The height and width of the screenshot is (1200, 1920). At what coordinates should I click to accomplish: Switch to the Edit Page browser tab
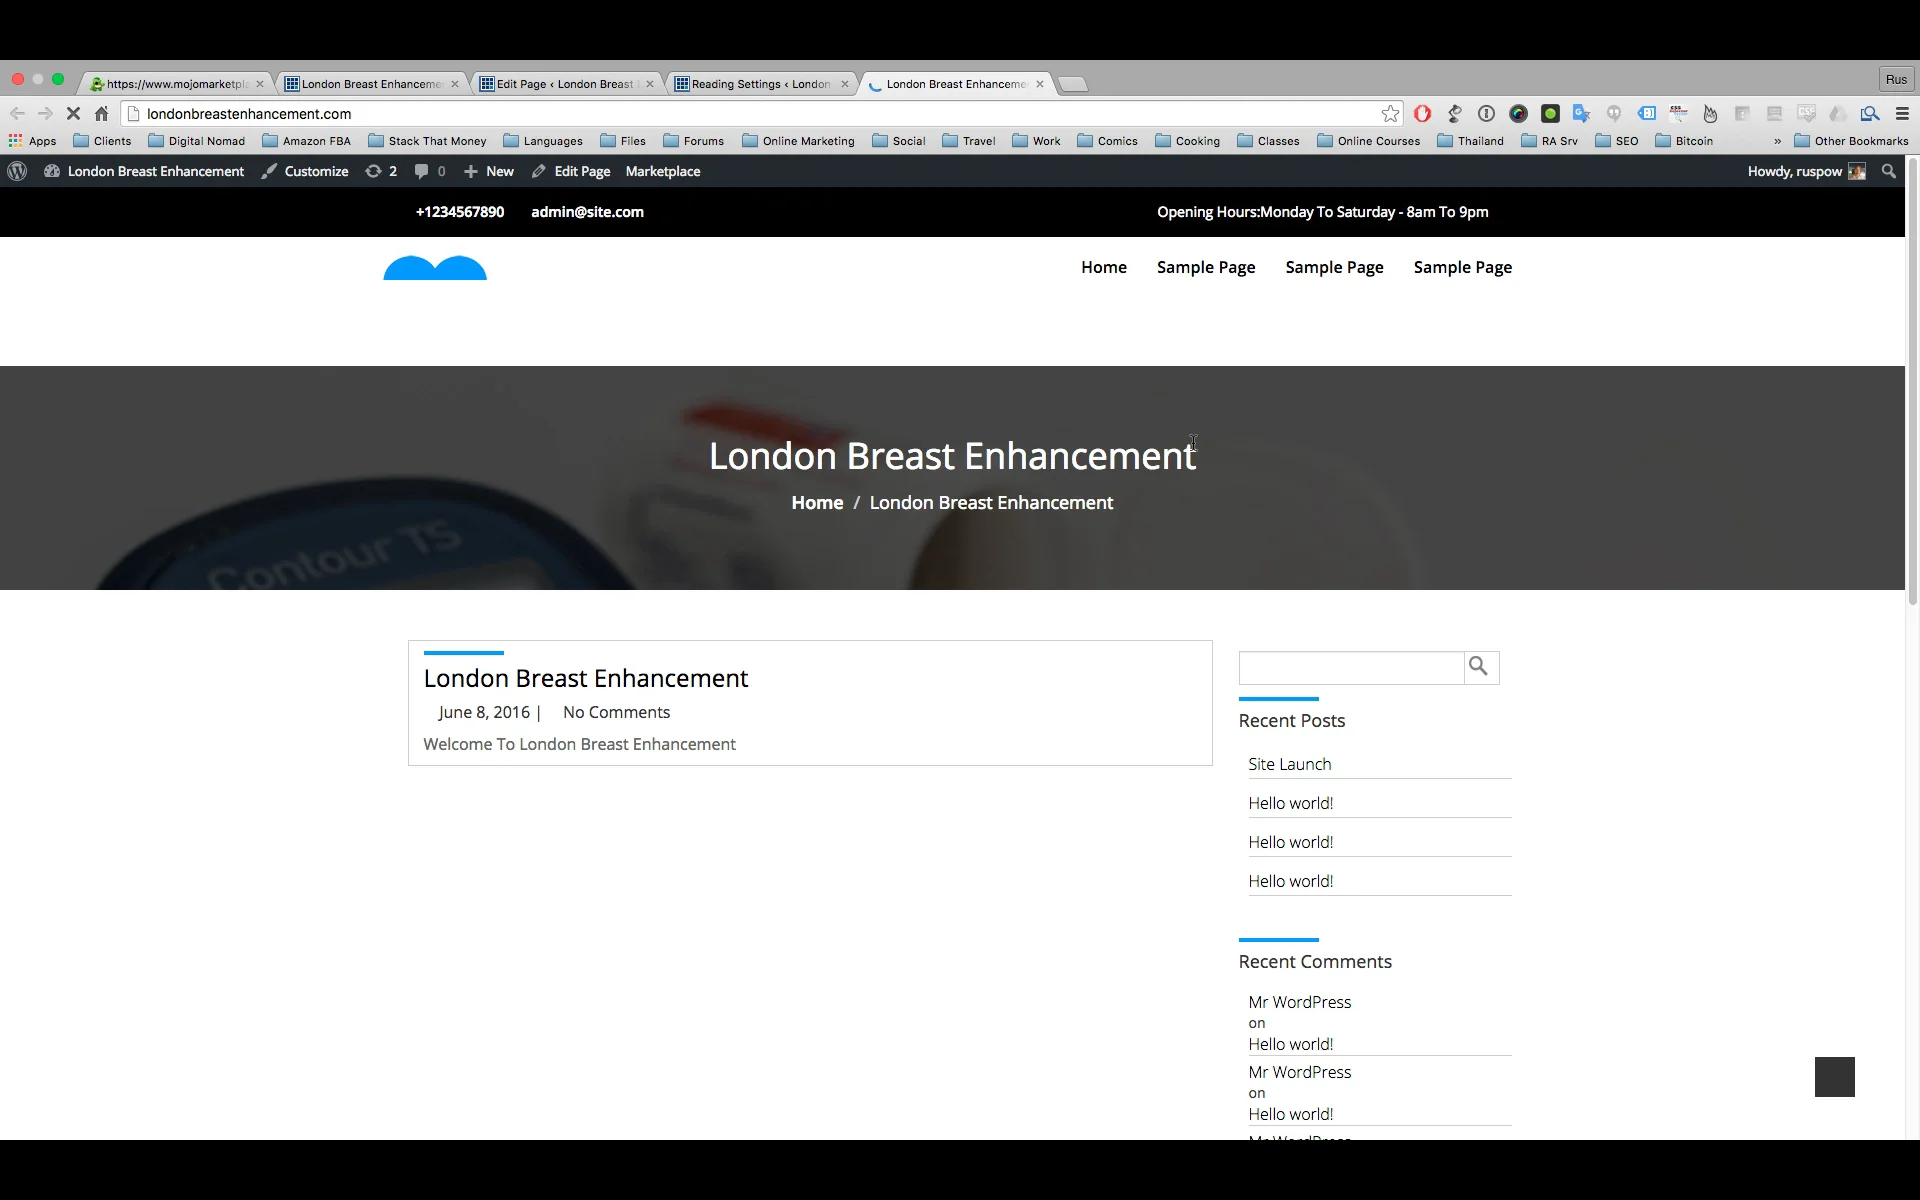click(x=564, y=84)
